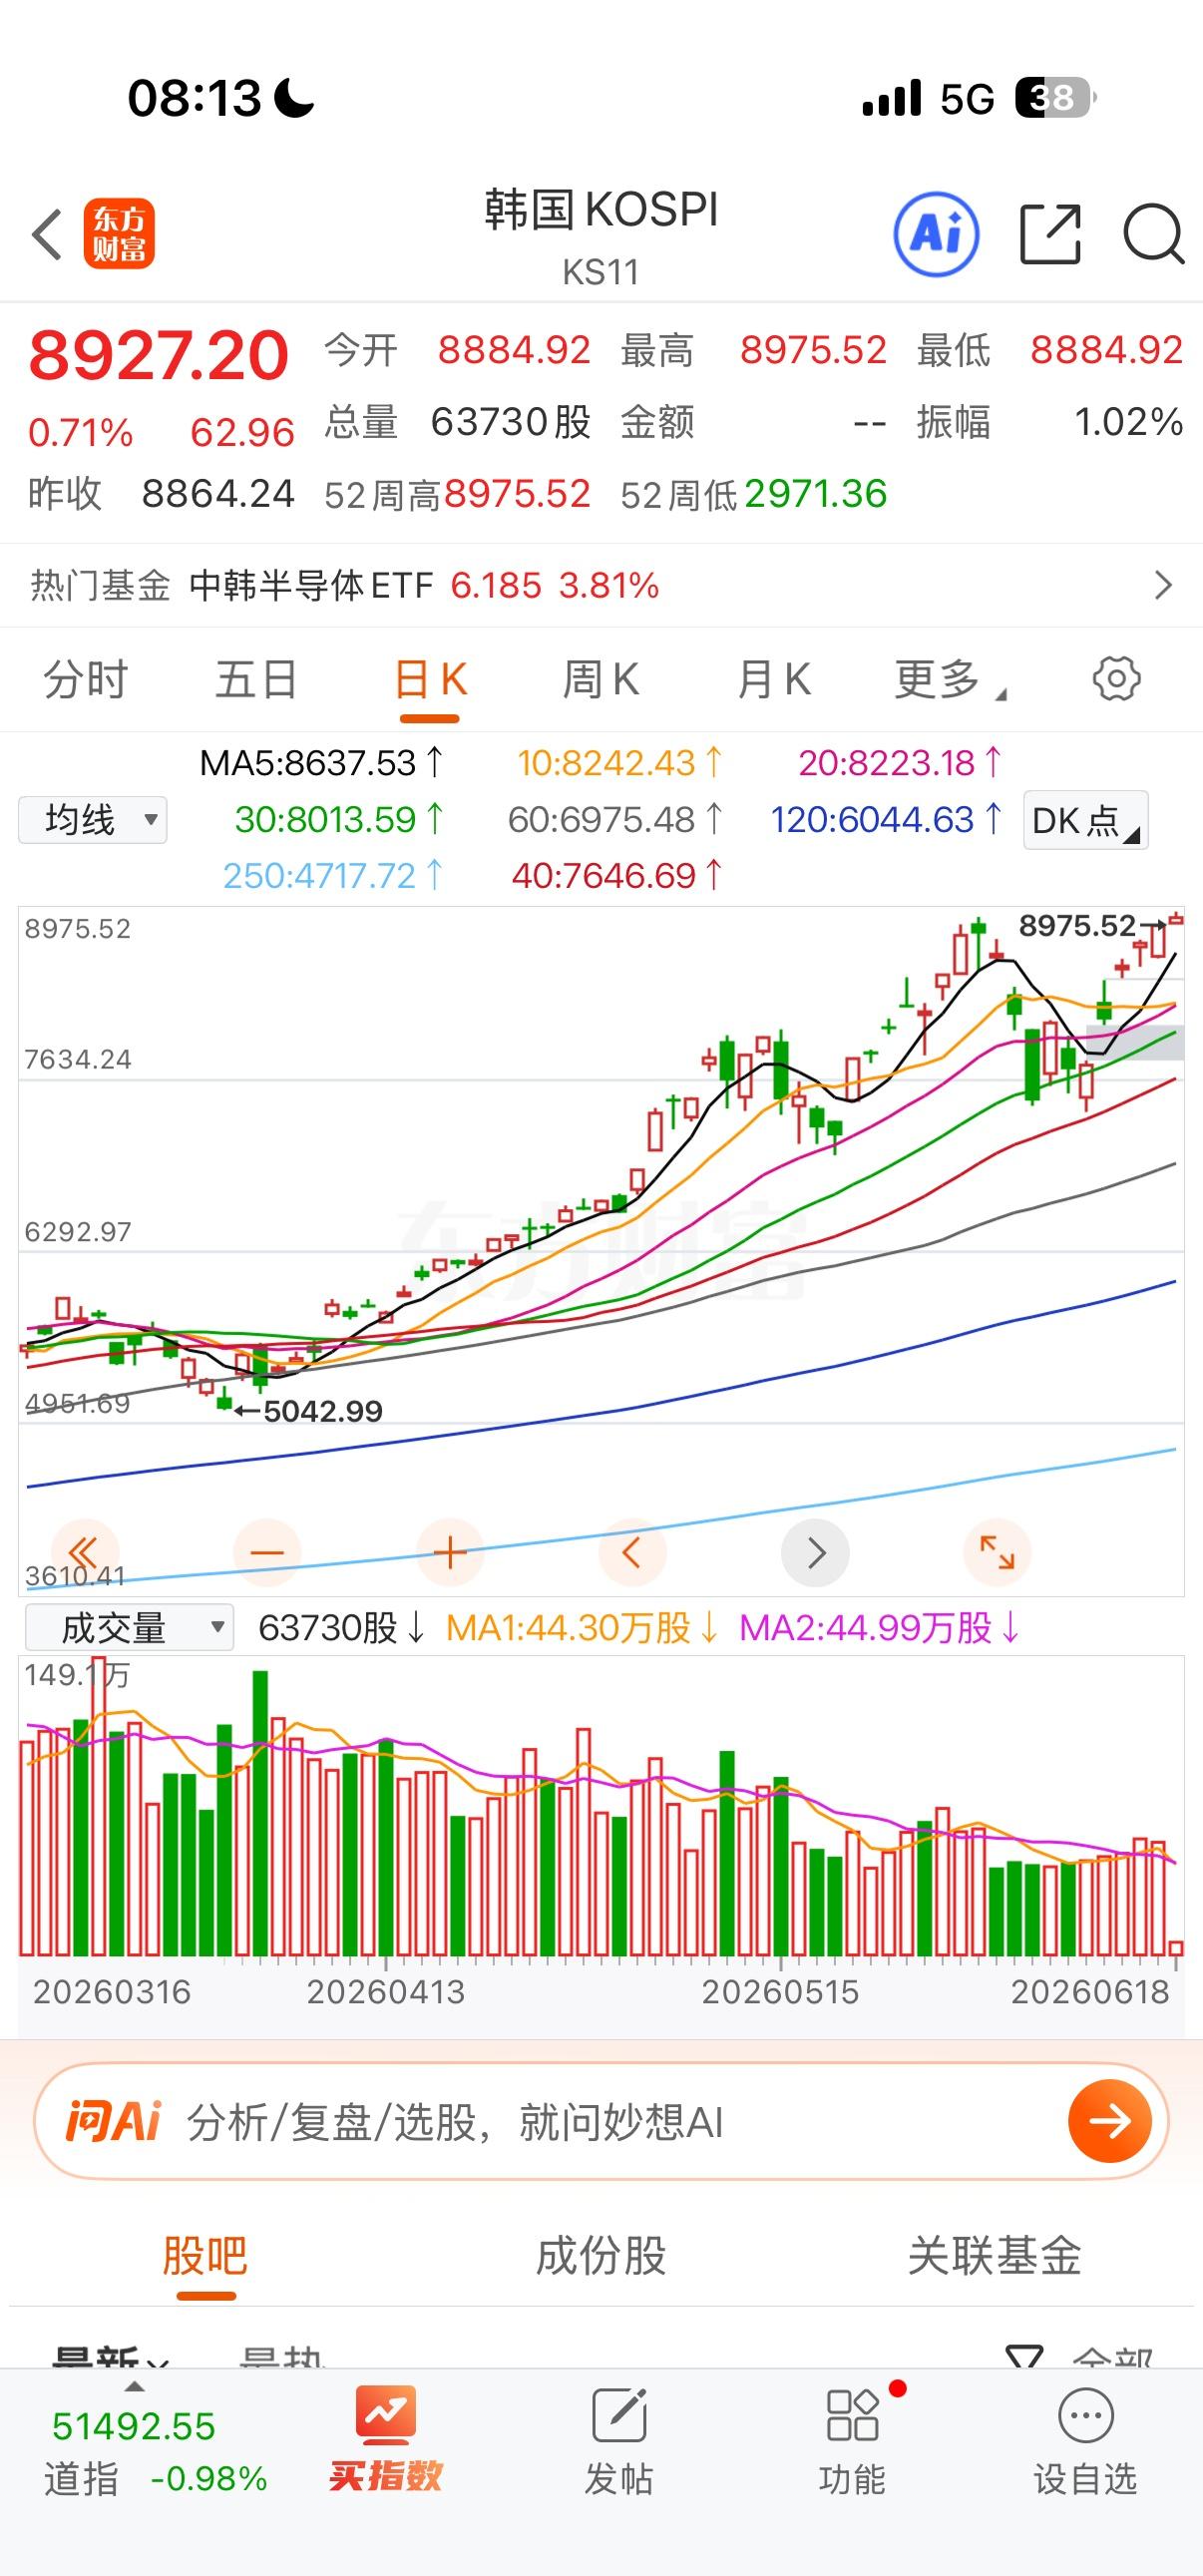This screenshot has height=2576, width=1203.
Task: Expand chart to fullscreen icon
Action: click(997, 1552)
